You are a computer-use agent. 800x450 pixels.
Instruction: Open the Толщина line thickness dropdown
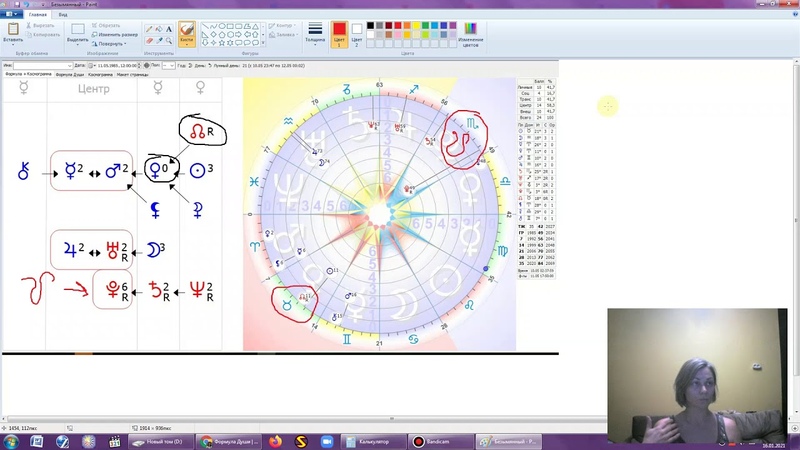coord(315,34)
